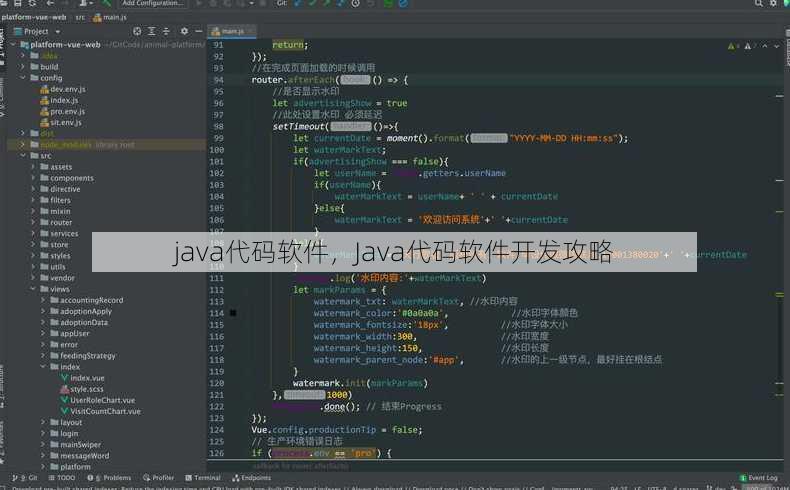This screenshot has height=490, width=790.
Task: Open the Endpoints tool window
Action: [x=251, y=477]
